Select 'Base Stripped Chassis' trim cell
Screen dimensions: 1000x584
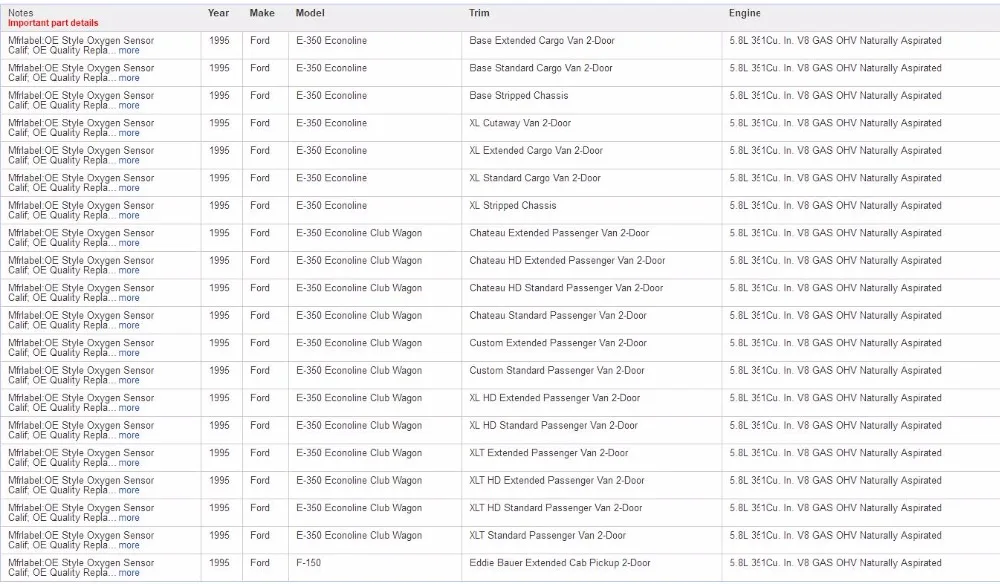click(518, 96)
